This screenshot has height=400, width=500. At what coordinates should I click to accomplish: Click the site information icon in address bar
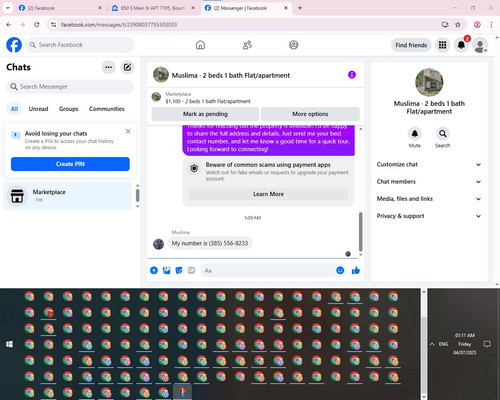[53, 25]
